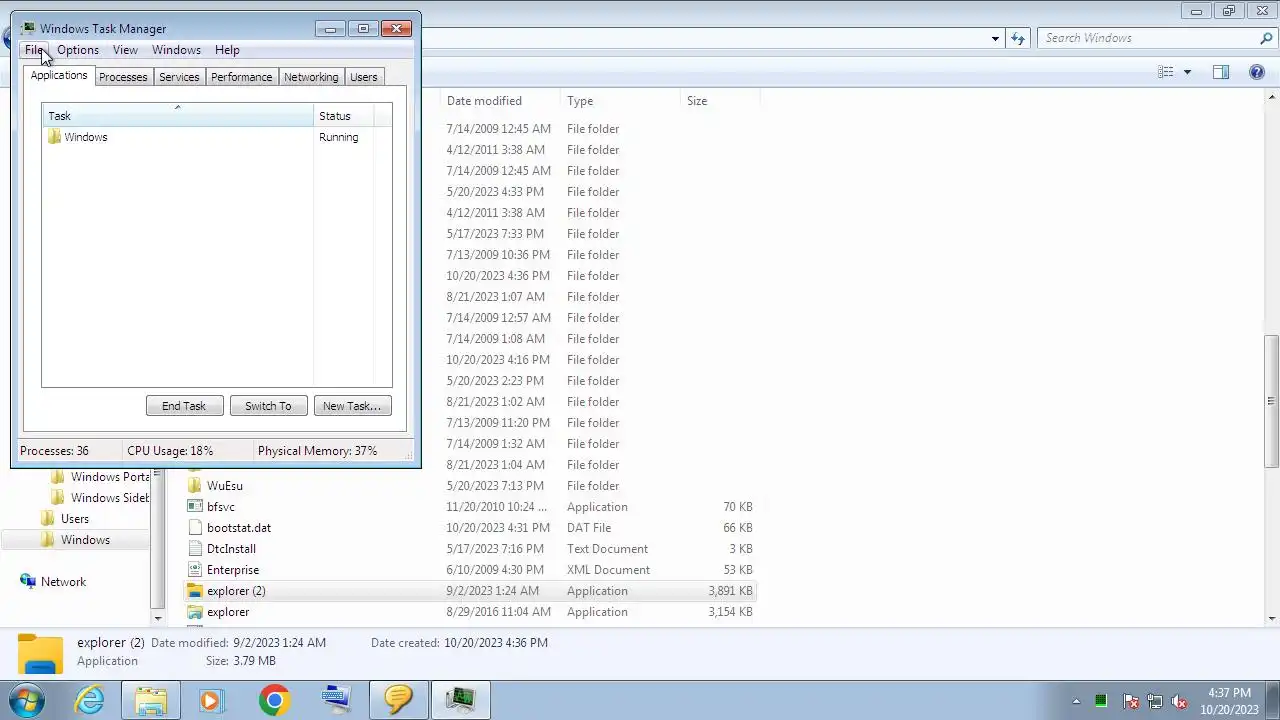The height and width of the screenshot is (720, 1280).
Task: Open the view options dropdown arrow
Action: pyautogui.click(x=1187, y=72)
